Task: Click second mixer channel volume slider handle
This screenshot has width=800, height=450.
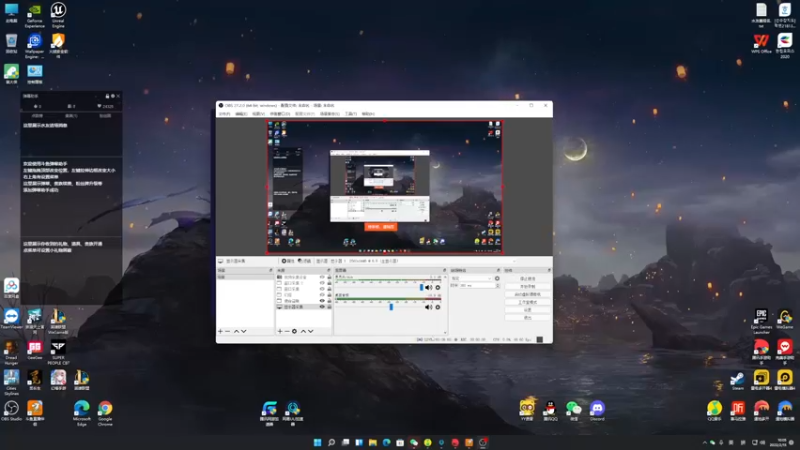Action: [x=391, y=307]
